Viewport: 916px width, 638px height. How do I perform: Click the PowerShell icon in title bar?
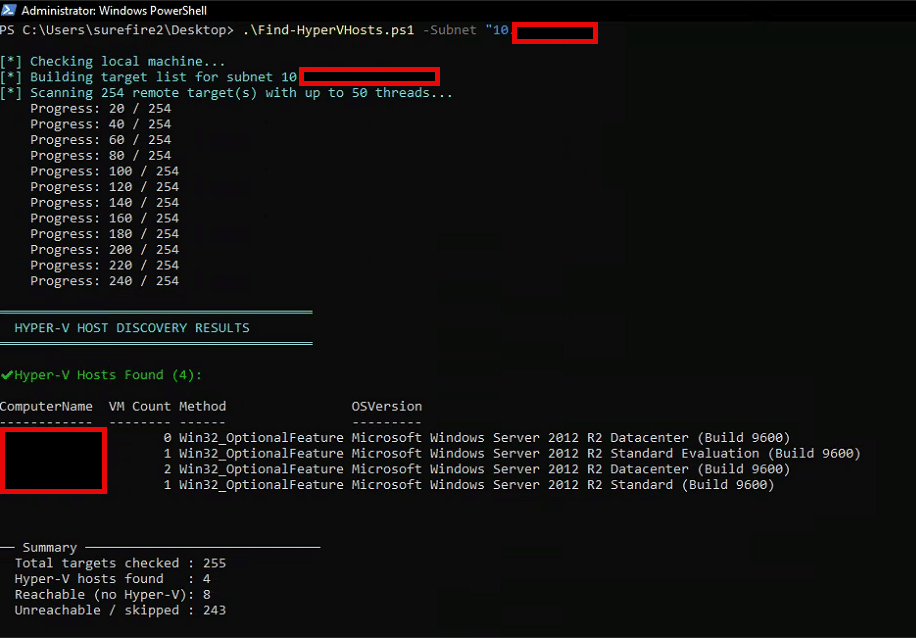8,10
